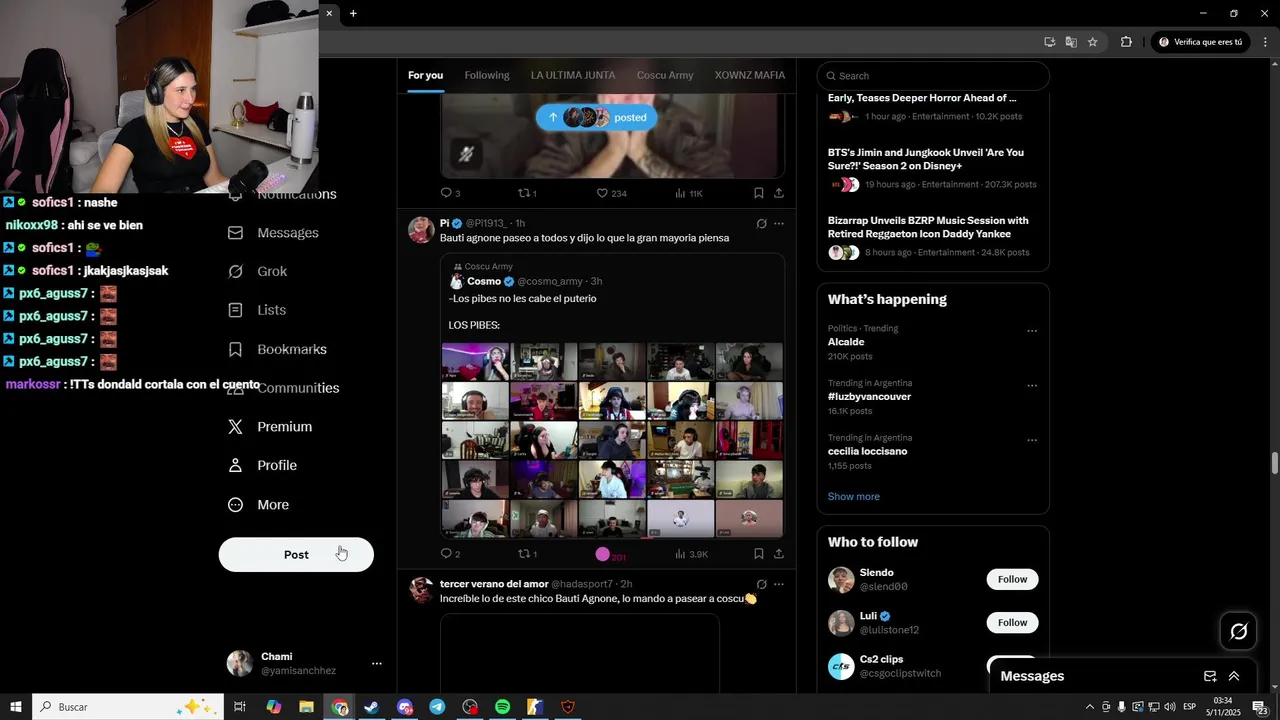Open Steam from the taskbar

(x=371, y=707)
